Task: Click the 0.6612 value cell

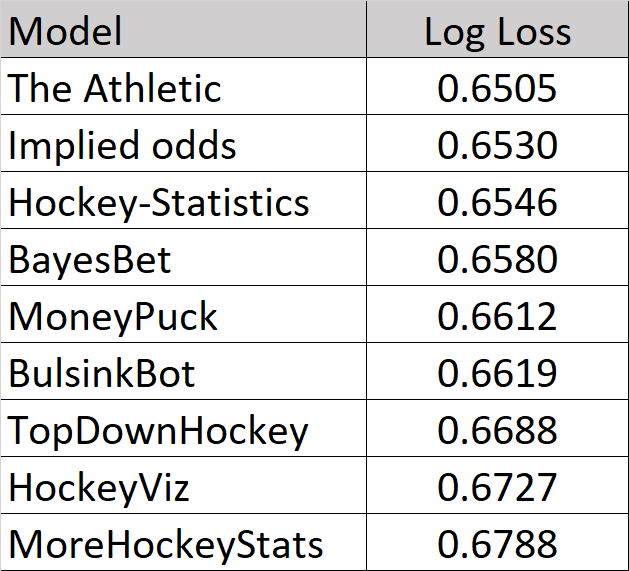Action: coord(497,316)
